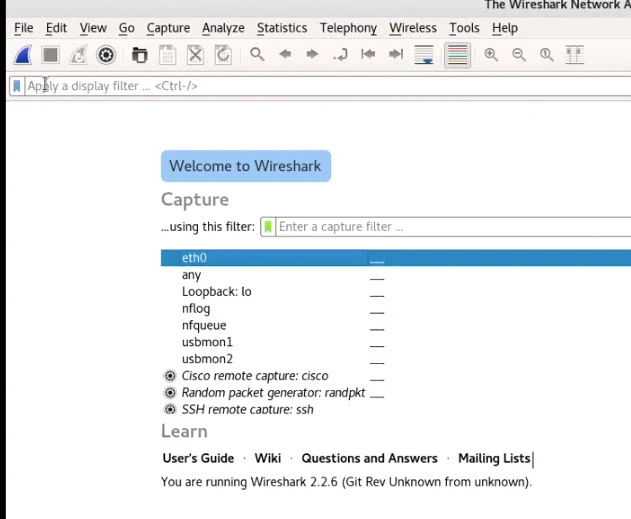Screen dimensions: 631x519
Task: Select the usbmon1 interface
Action: pos(396,342)
